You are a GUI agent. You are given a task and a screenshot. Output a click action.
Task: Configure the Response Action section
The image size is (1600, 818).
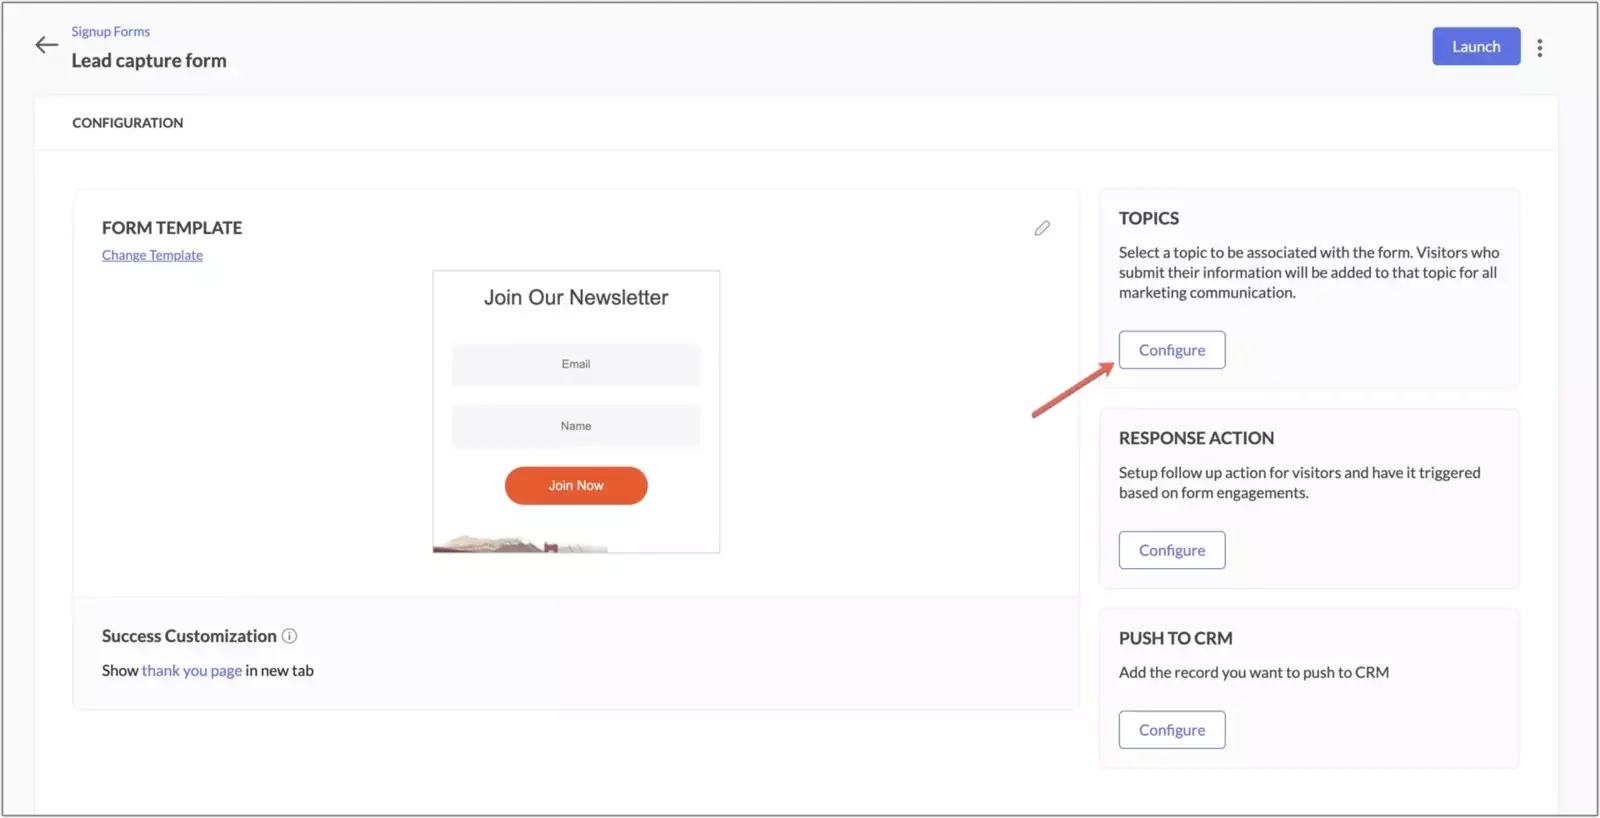[x=1171, y=550]
